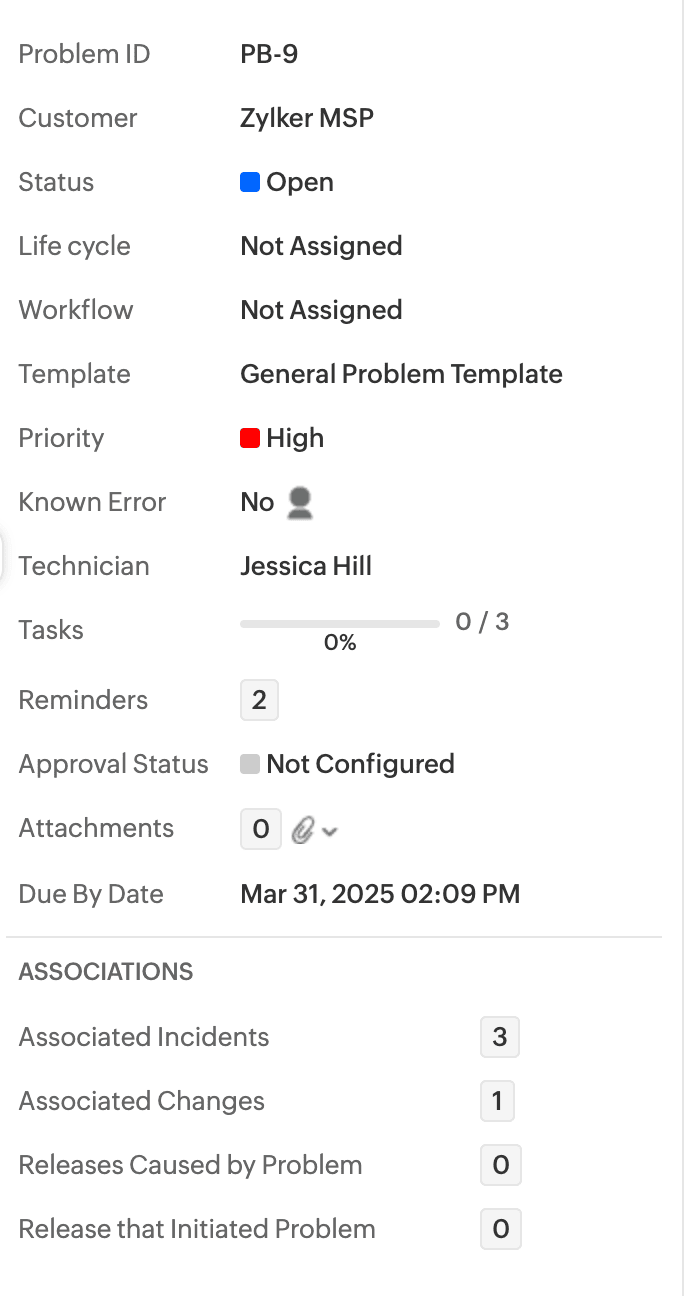This screenshot has width=684, height=1296.
Task: Open the Associated Changes count
Action: pos(497,1101)
